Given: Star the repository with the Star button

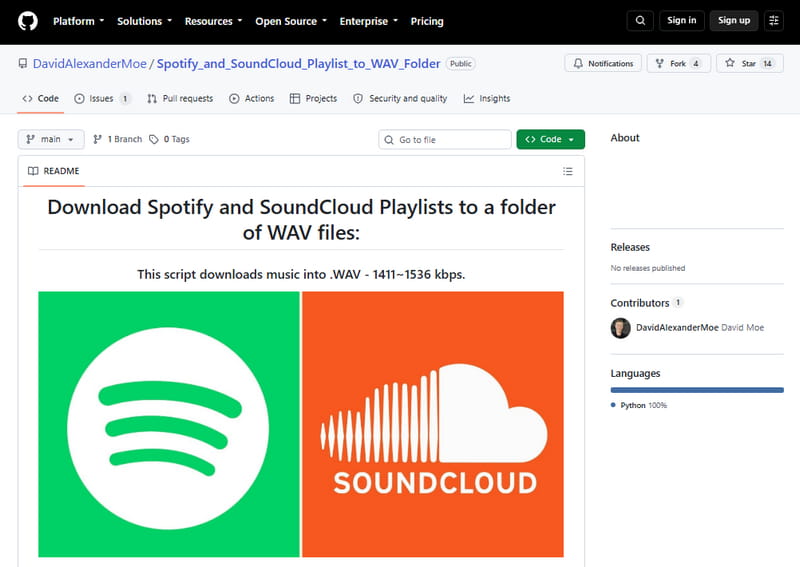Looking at the screenshot, I should 749,63.
